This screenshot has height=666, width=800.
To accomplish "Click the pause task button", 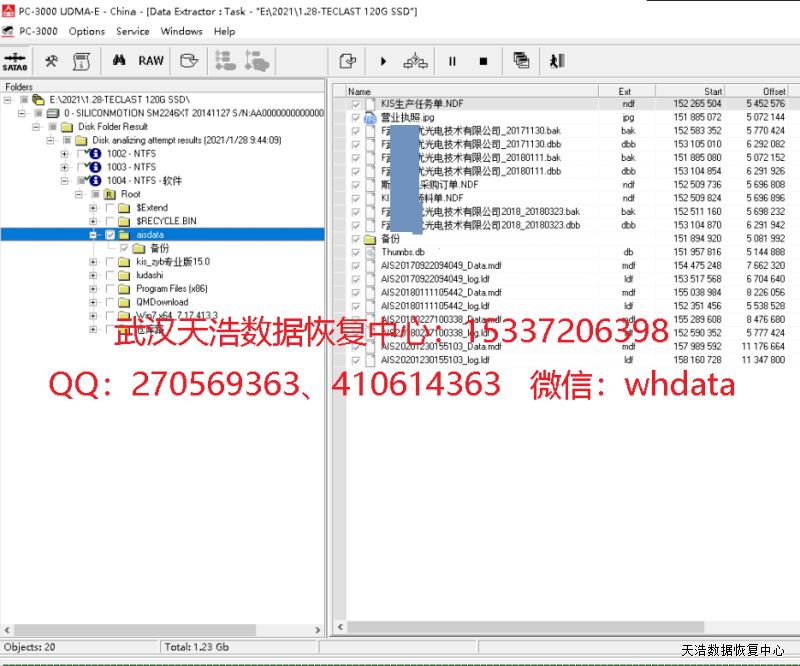I will (x=452, y=61).
